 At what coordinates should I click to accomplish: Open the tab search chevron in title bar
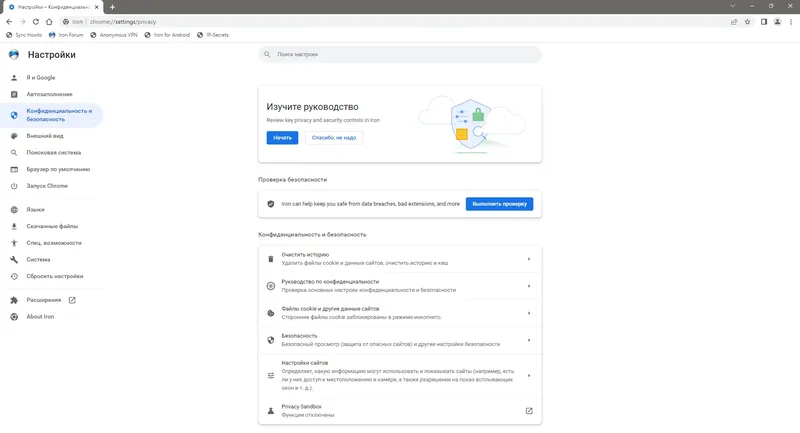(733, 6)
